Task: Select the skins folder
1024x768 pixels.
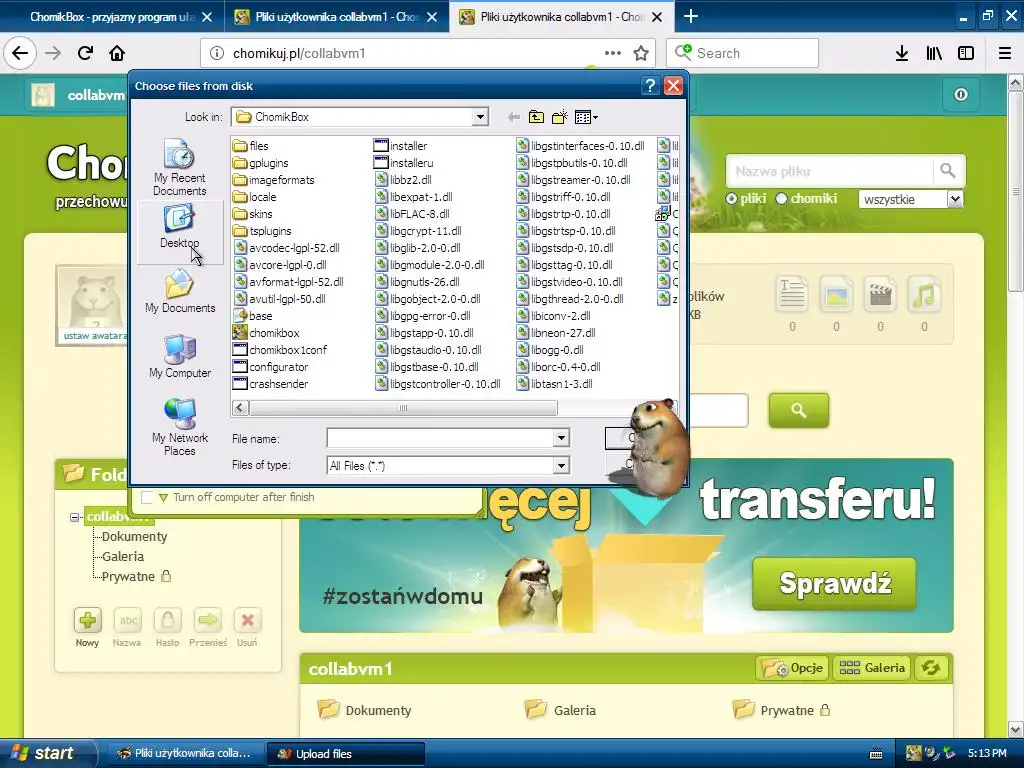Action: (x=253, y=214)
